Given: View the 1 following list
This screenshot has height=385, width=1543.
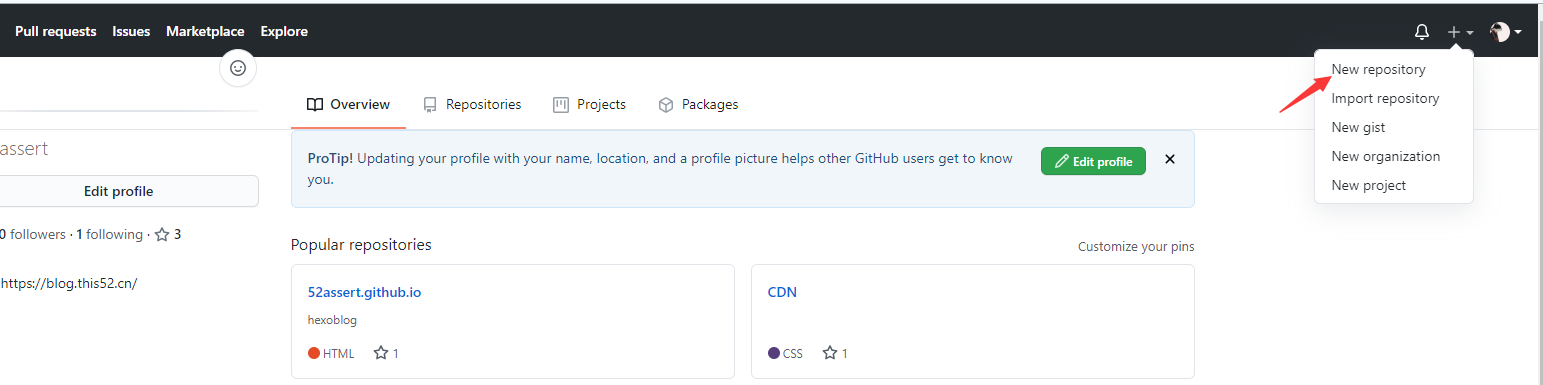Looking at the screenshot, I should click(x=110, y=235).
